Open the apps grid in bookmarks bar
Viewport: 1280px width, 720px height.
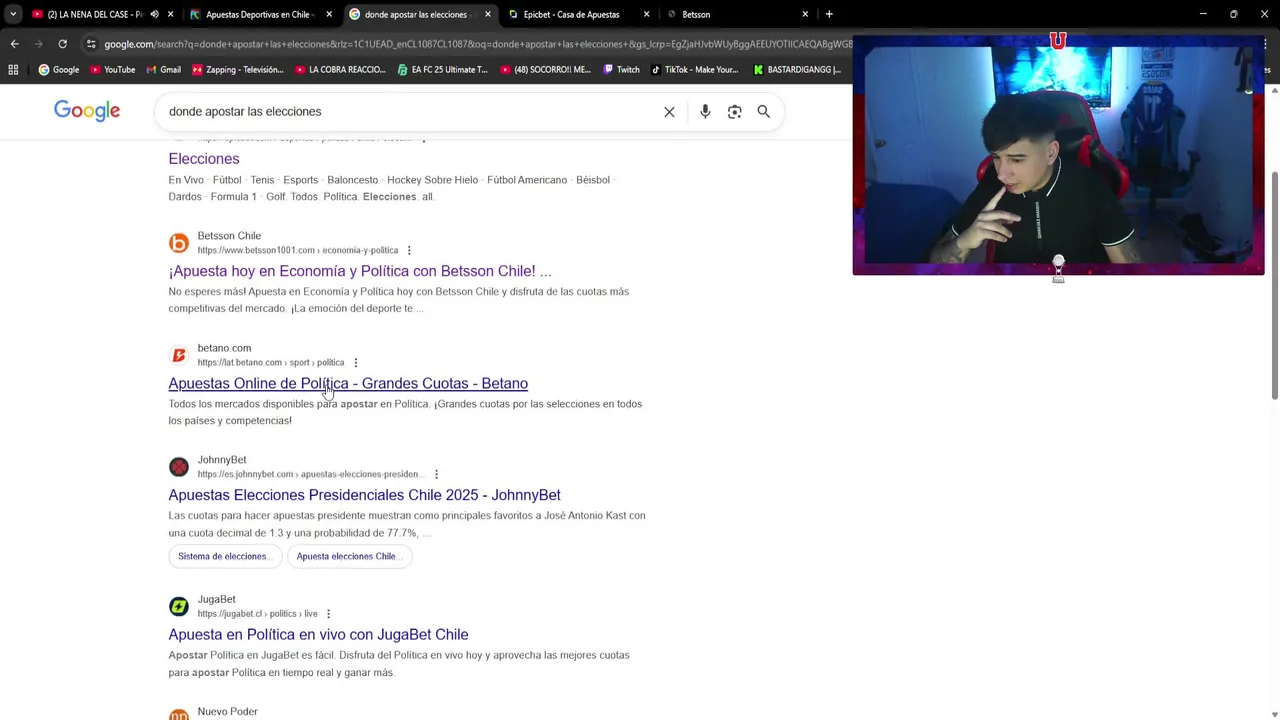click(13, 69)
